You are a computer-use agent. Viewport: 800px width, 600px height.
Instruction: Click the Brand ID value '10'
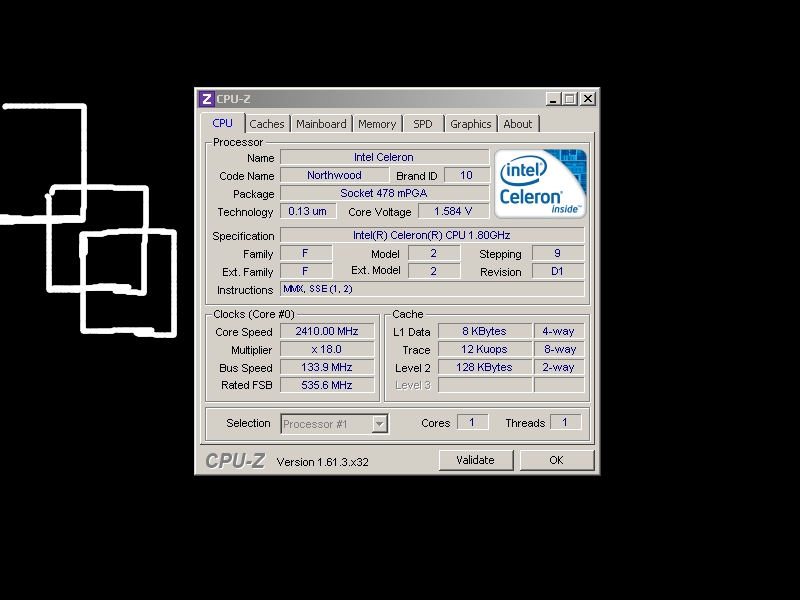click(x=466, y=175)
